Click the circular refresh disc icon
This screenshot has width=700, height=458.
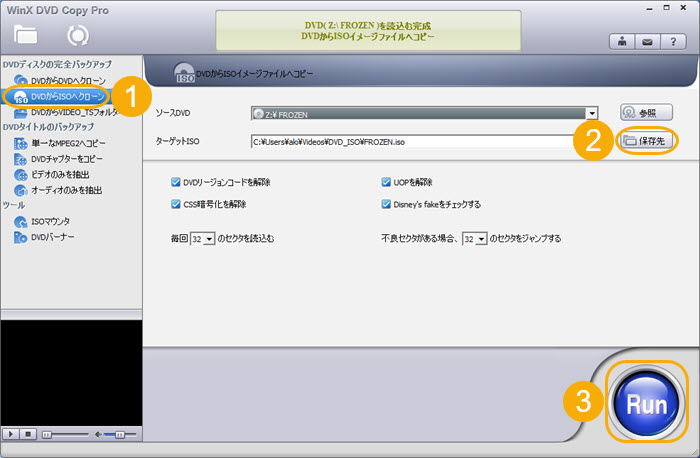(x=78, y=35)
